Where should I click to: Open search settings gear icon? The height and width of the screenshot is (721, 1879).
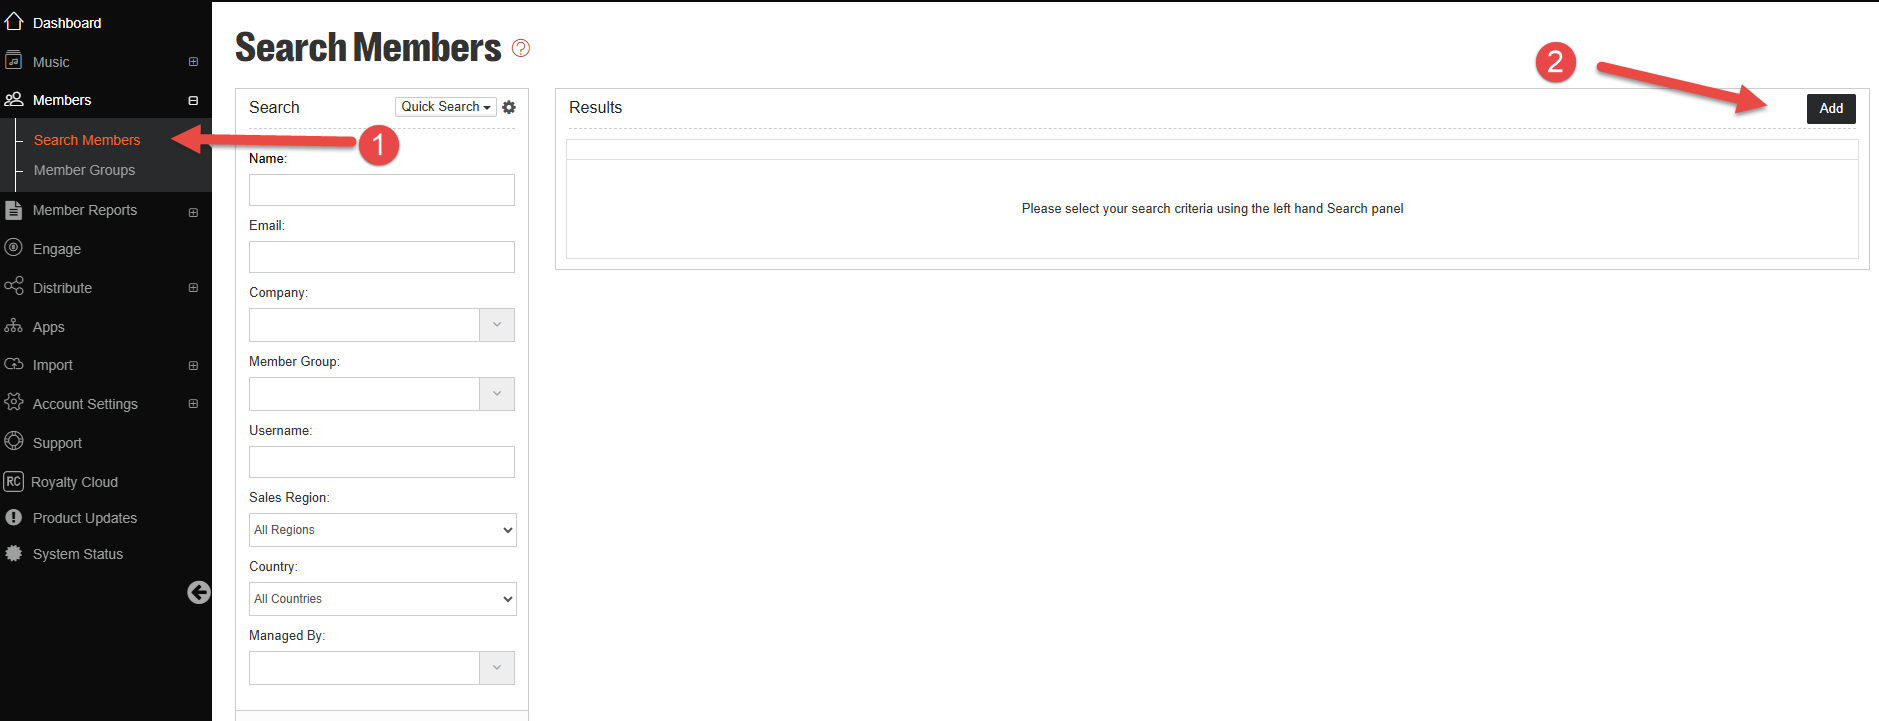(x=509, y=107)
